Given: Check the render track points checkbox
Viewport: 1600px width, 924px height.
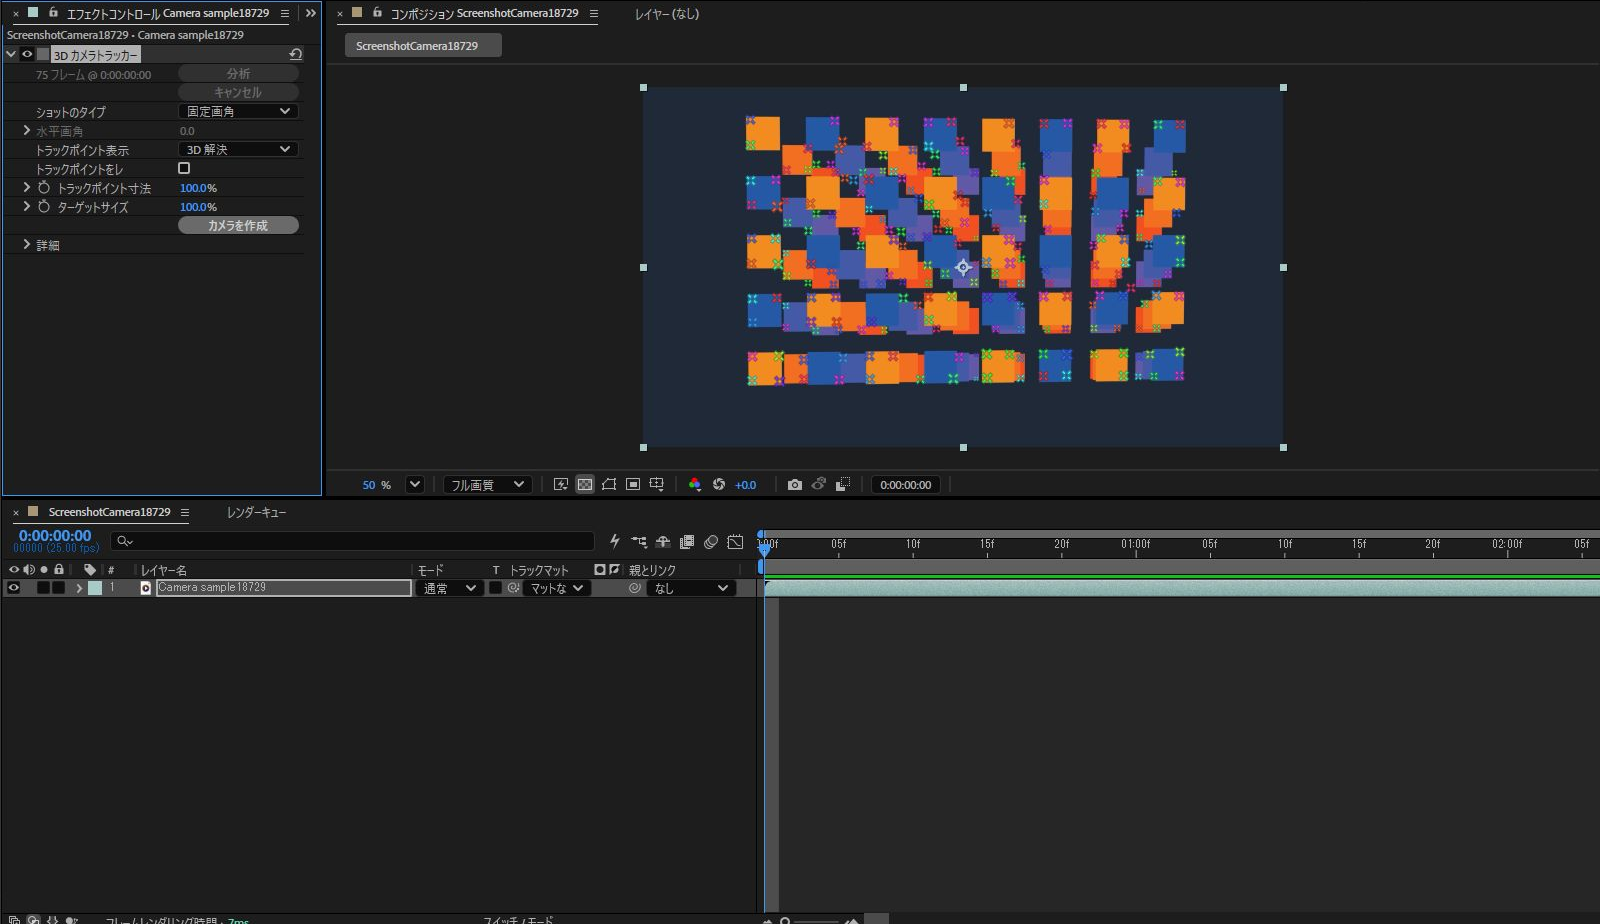Looking at the screenshot, I should (x=184, y=168).
